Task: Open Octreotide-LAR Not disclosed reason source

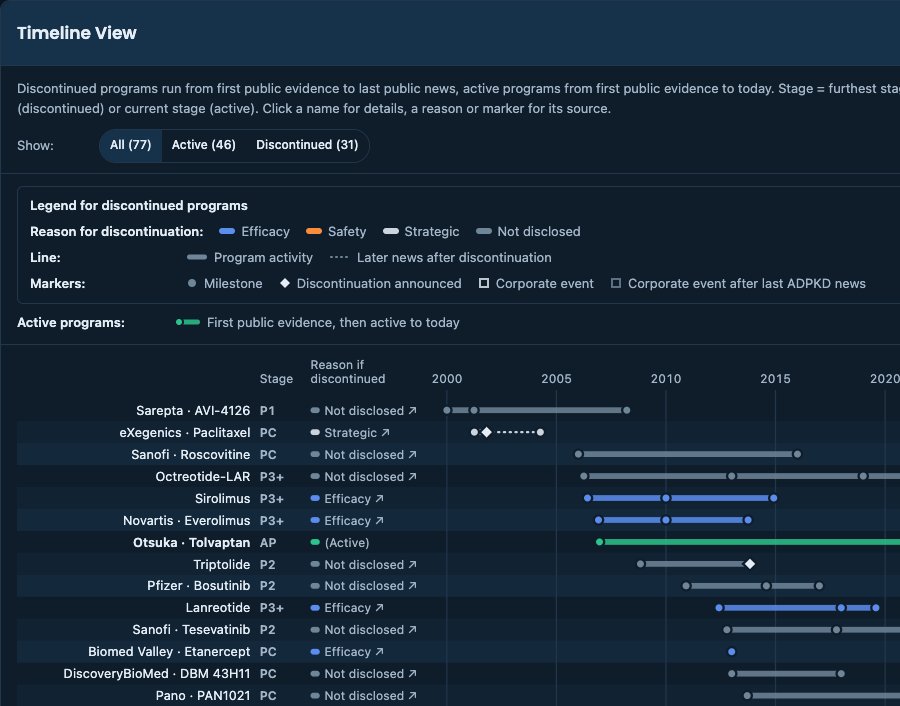Action: (x=364, y=477)
